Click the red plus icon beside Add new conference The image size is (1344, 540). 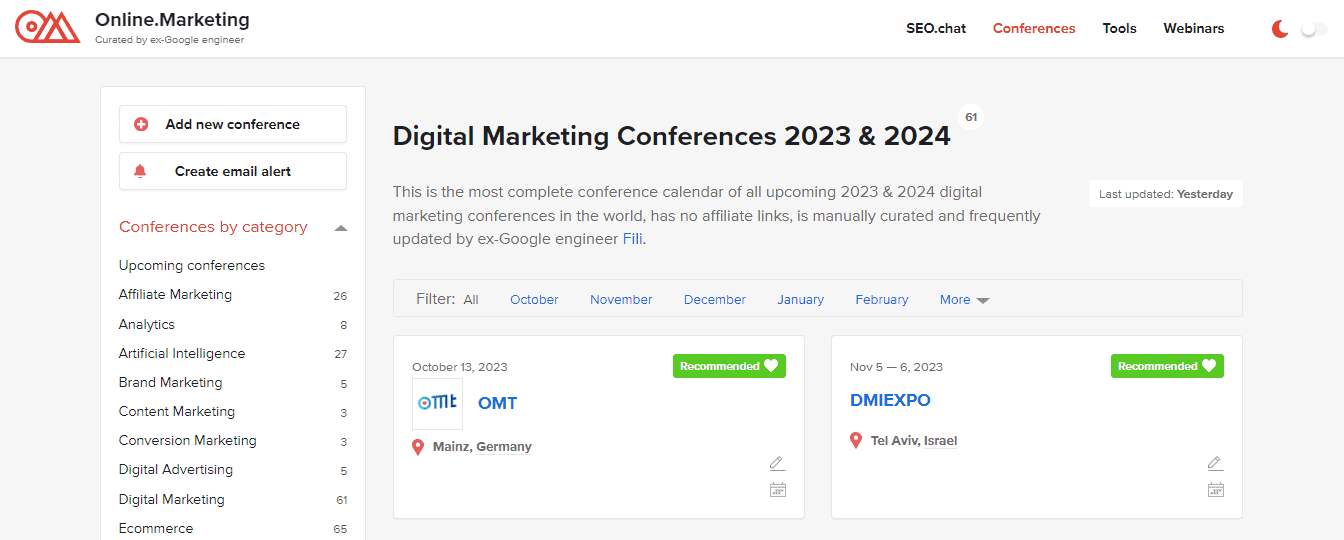click(141, 124)
